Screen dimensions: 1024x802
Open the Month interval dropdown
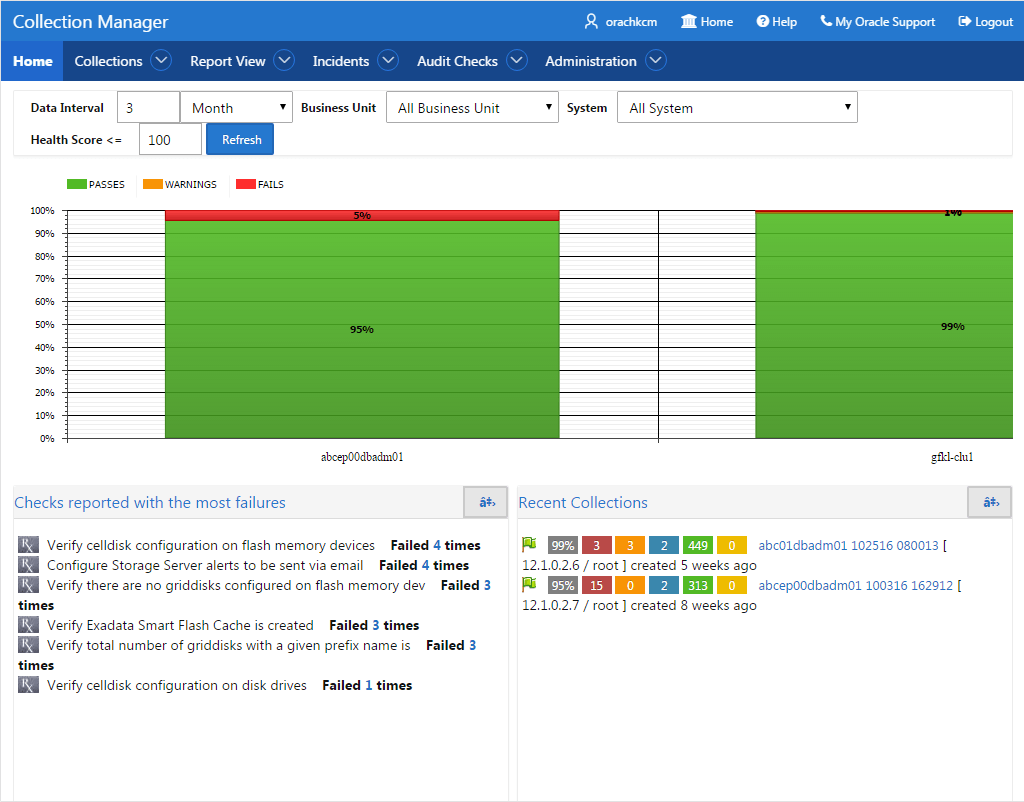[236, 108]
